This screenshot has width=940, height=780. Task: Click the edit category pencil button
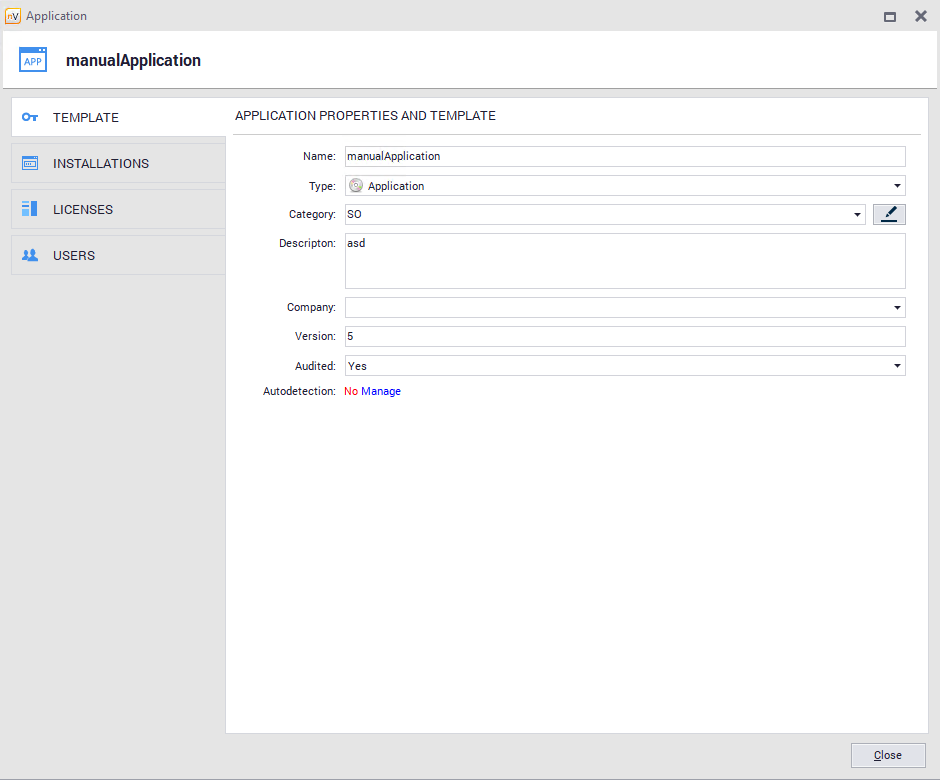889,214
